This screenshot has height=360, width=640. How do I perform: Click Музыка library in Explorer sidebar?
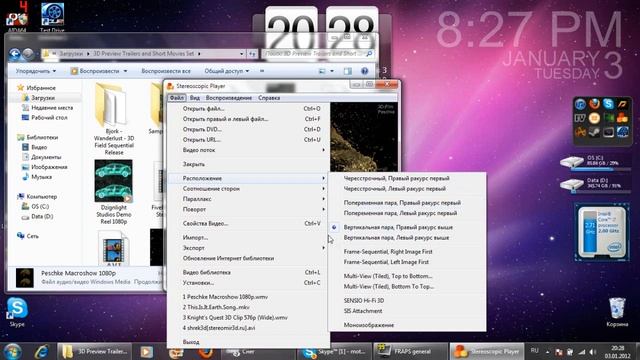coord(41,177)
